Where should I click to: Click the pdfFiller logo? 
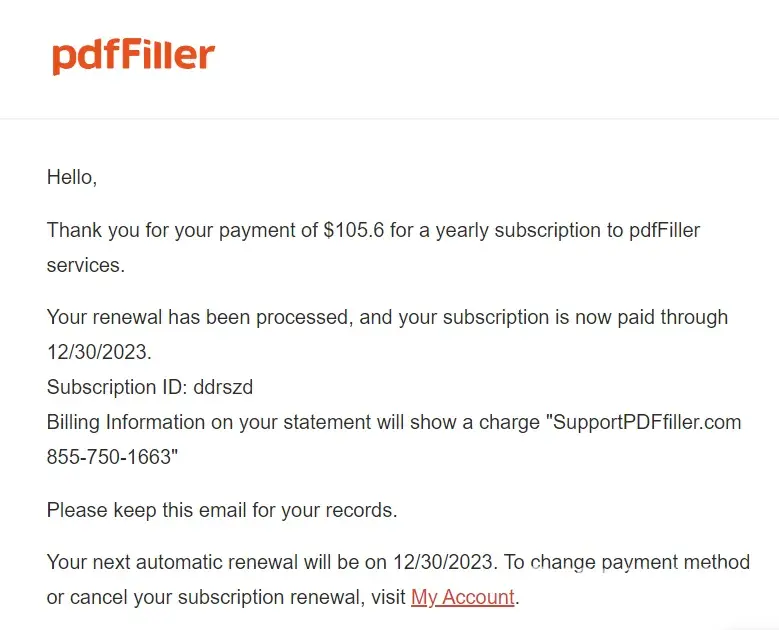133,56
